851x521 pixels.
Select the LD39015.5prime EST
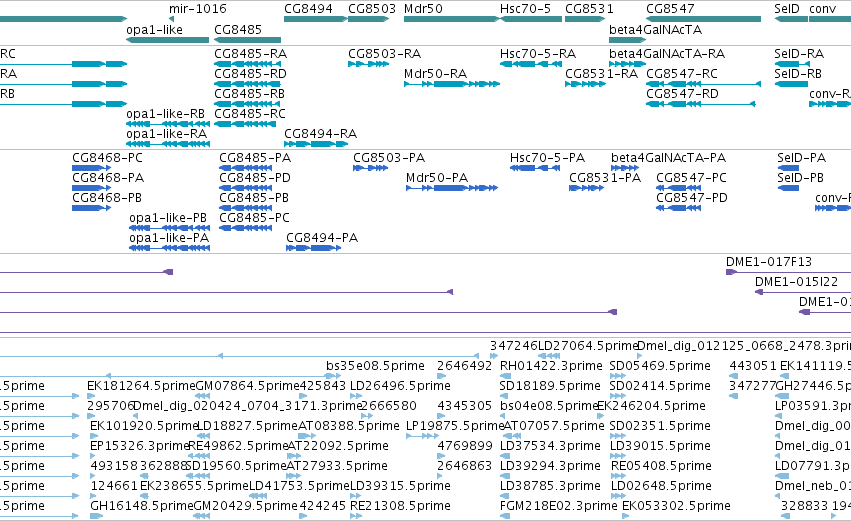pyautogui.click(x=661, y=446)
